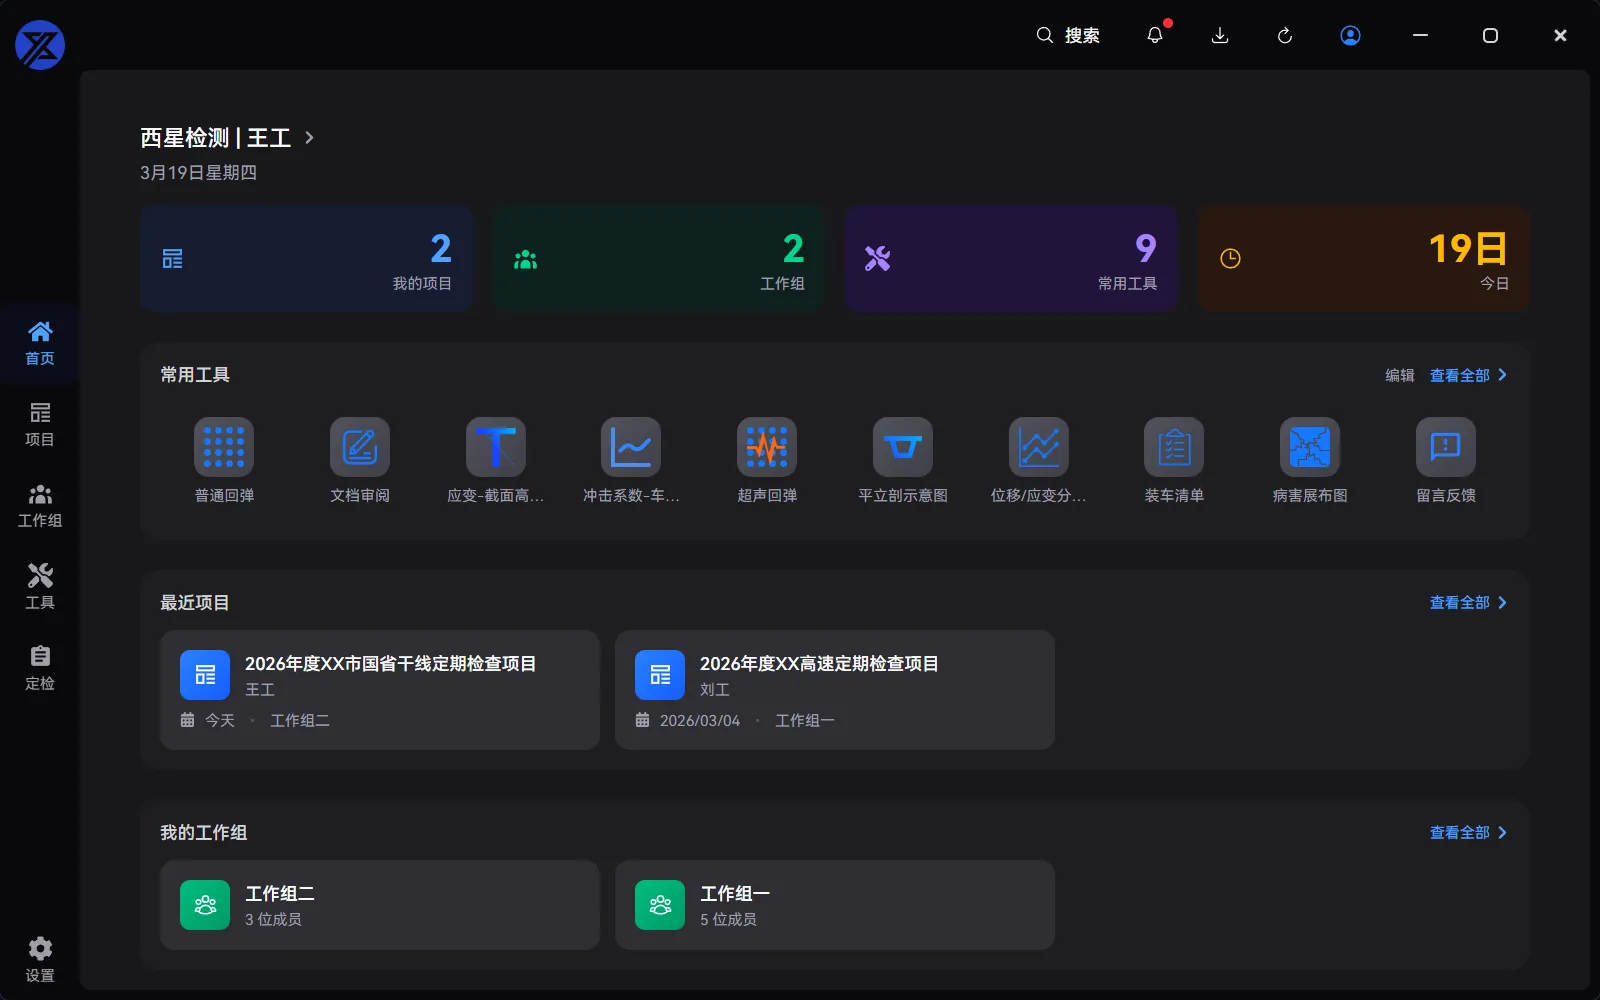This screenshot has height=1000, width=1600.
Task: Open the 超声回弹 tool
Action: [x=767, y=447]
